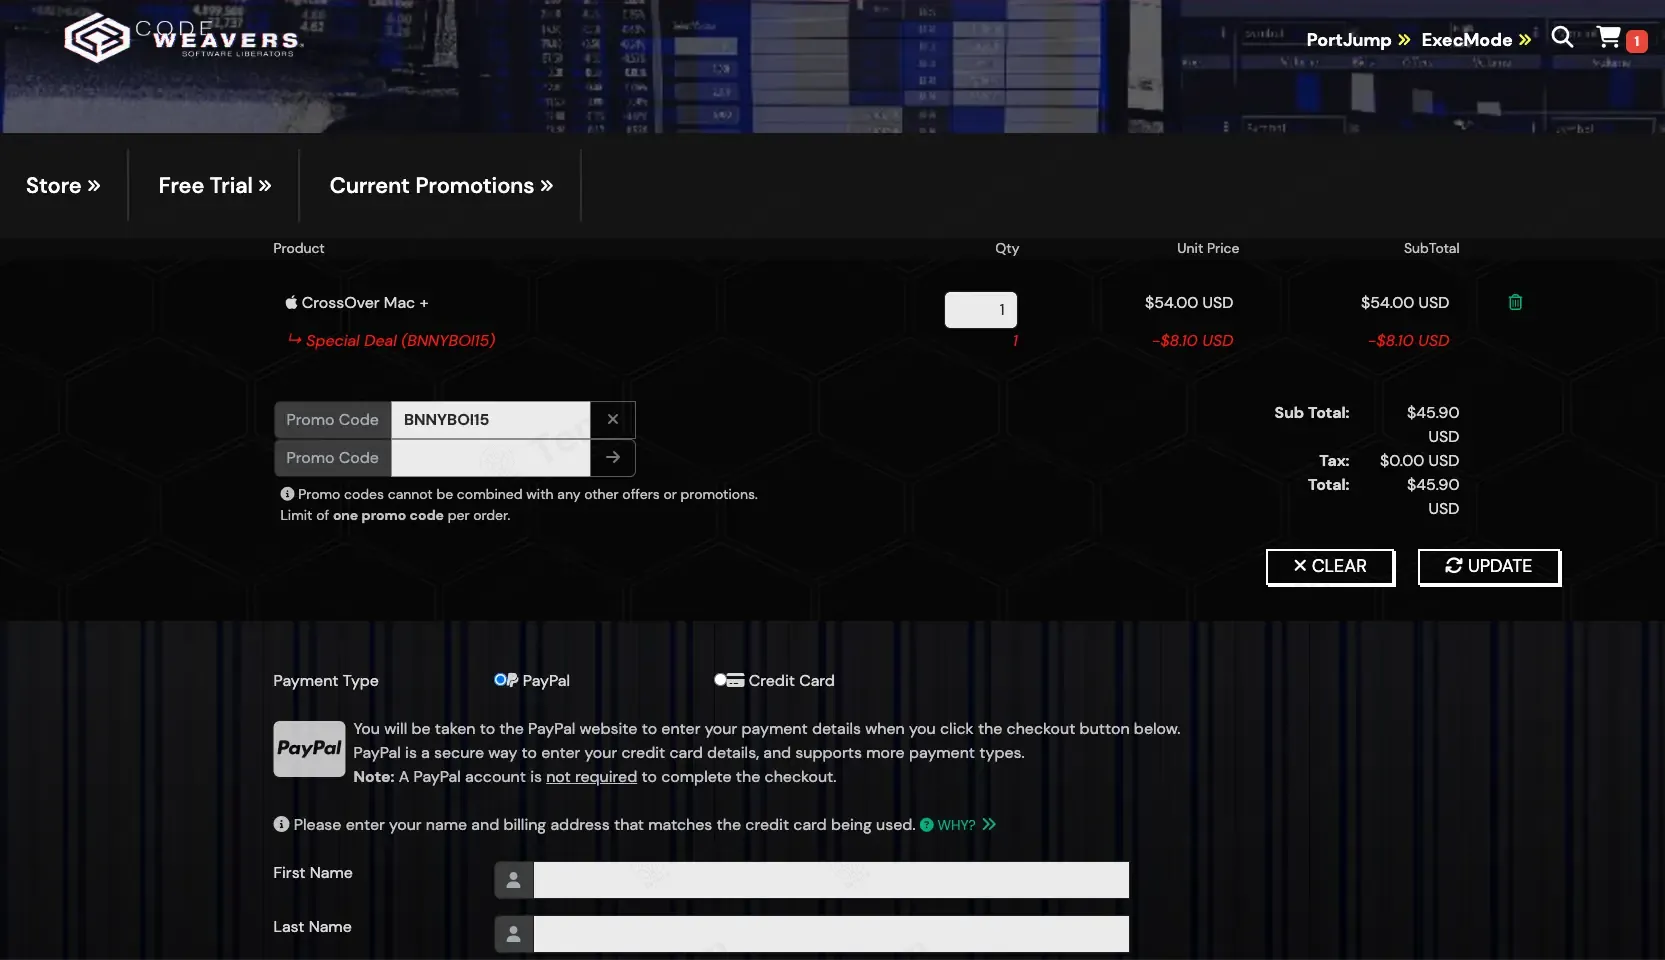Open the Store menu

[63, 186]
